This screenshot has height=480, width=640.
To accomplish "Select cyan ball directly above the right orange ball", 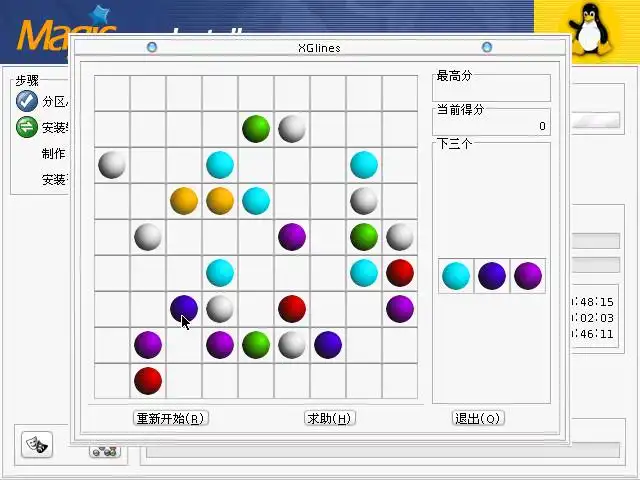I will [220, 165].
